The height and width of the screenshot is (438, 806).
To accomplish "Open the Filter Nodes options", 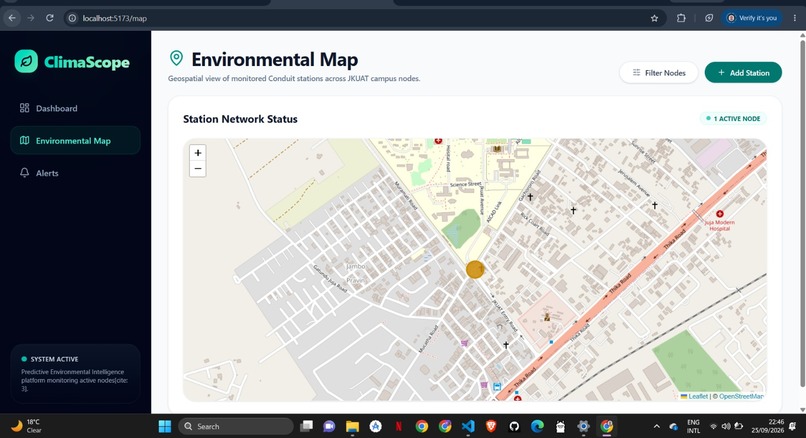I will click(658, 73).
